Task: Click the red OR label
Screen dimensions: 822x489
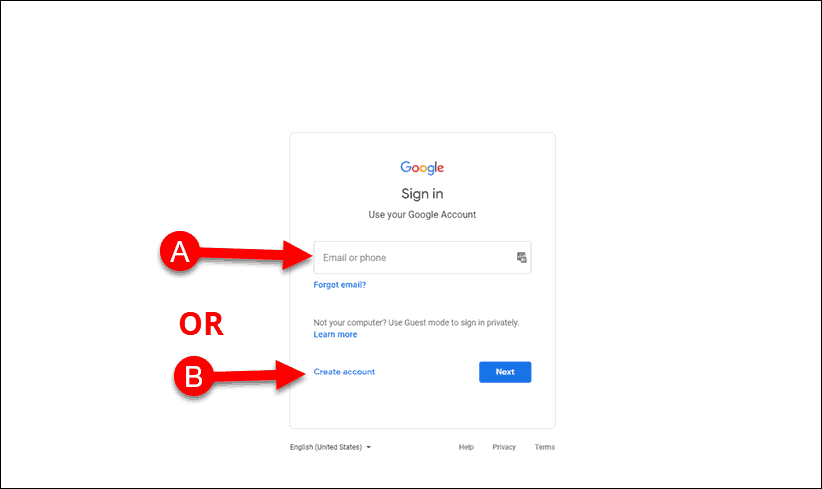Action: pos(201,323)
